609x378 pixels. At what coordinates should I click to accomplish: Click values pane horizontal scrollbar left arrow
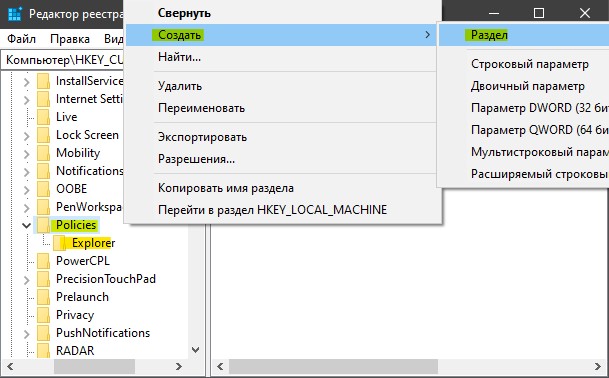tap(220, 366)
